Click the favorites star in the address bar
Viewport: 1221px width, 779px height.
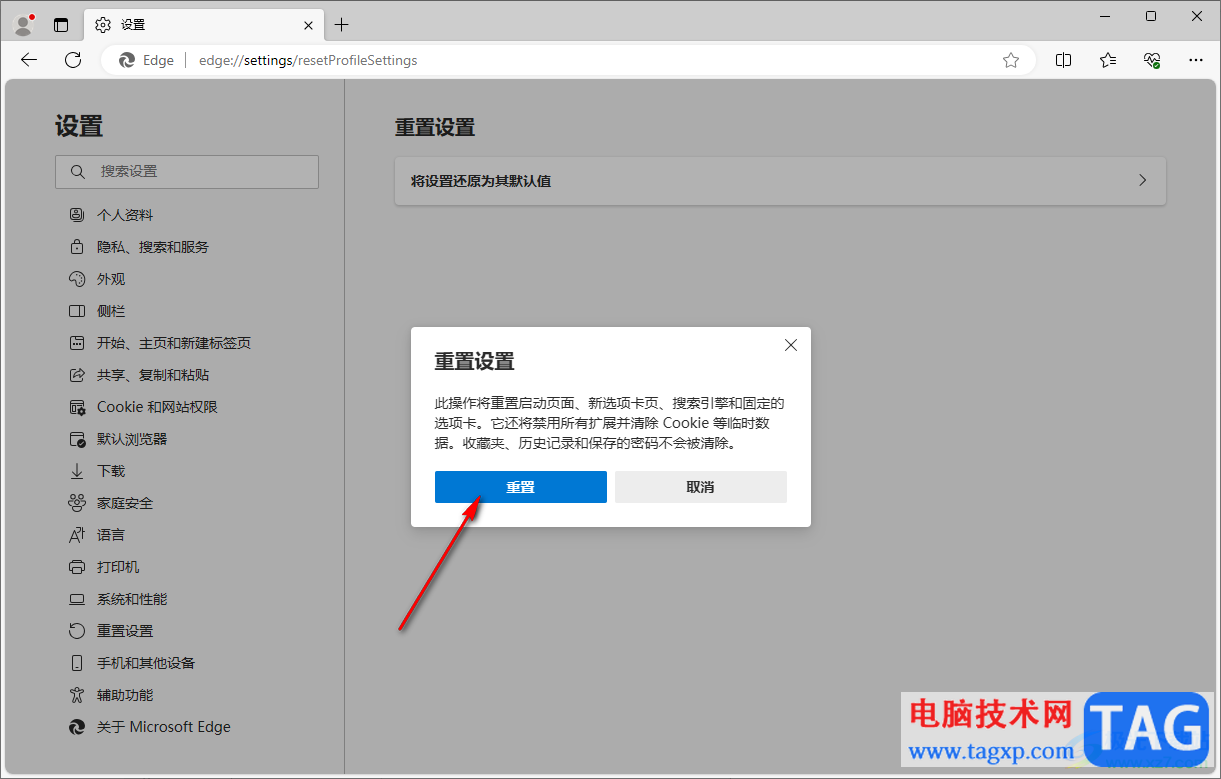click(x=1011, y=60)
